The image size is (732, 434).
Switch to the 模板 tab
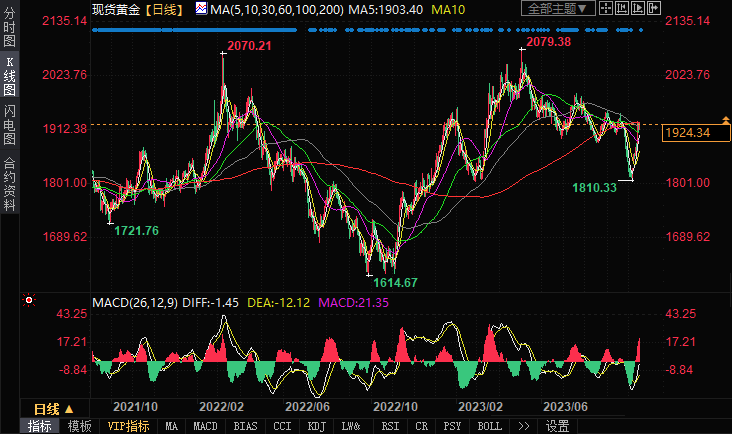[80, 426]
